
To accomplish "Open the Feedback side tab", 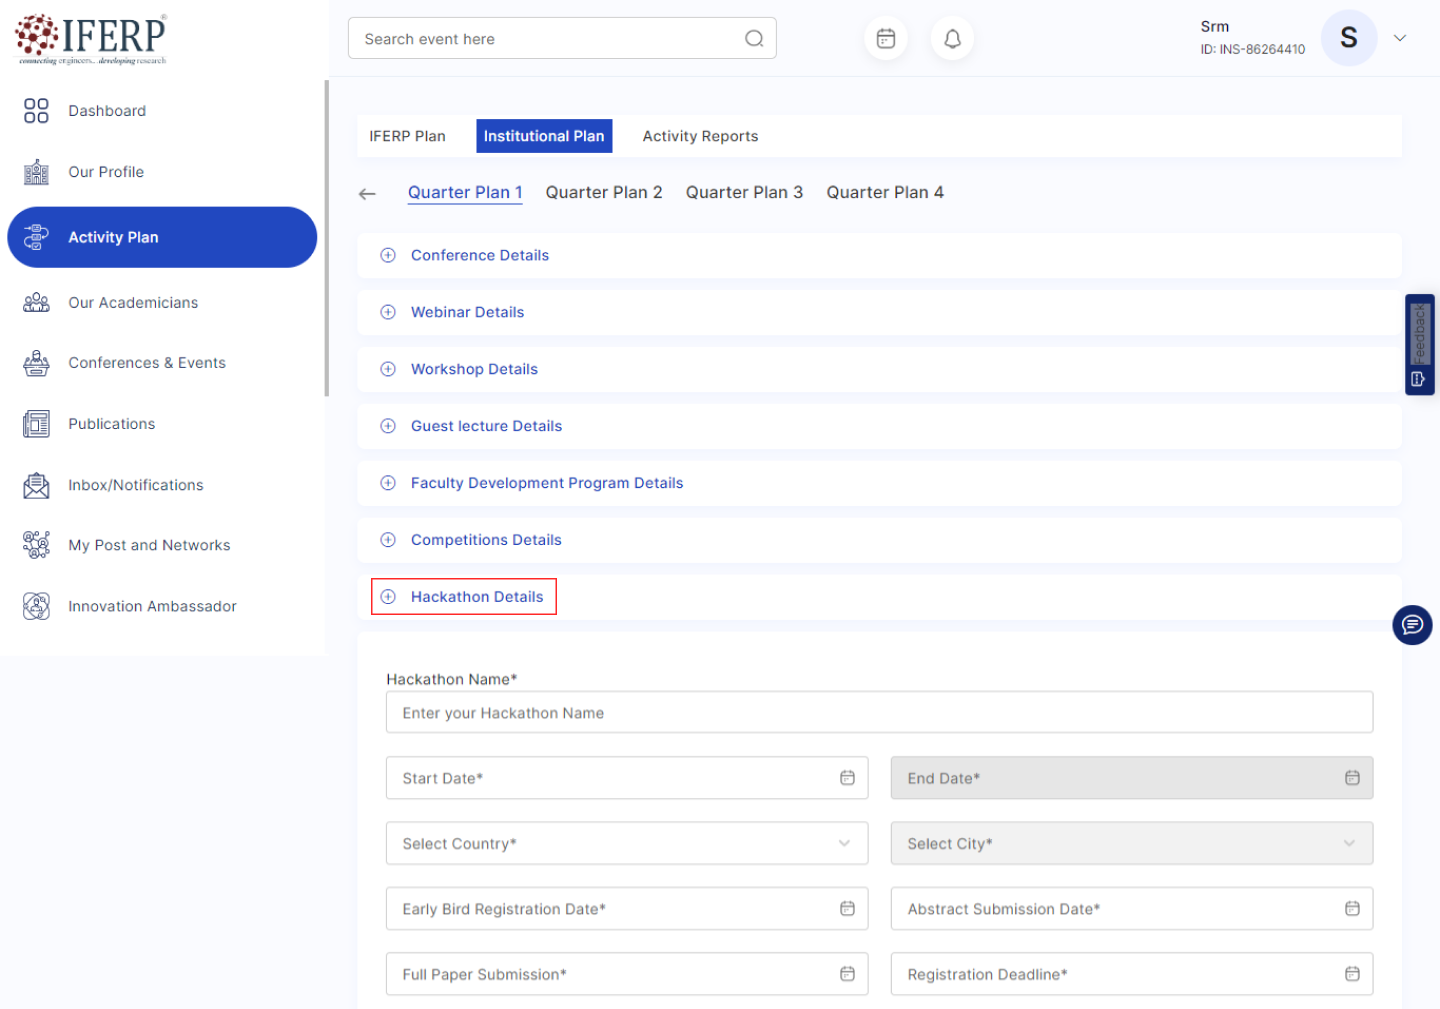I will 1419,344.
